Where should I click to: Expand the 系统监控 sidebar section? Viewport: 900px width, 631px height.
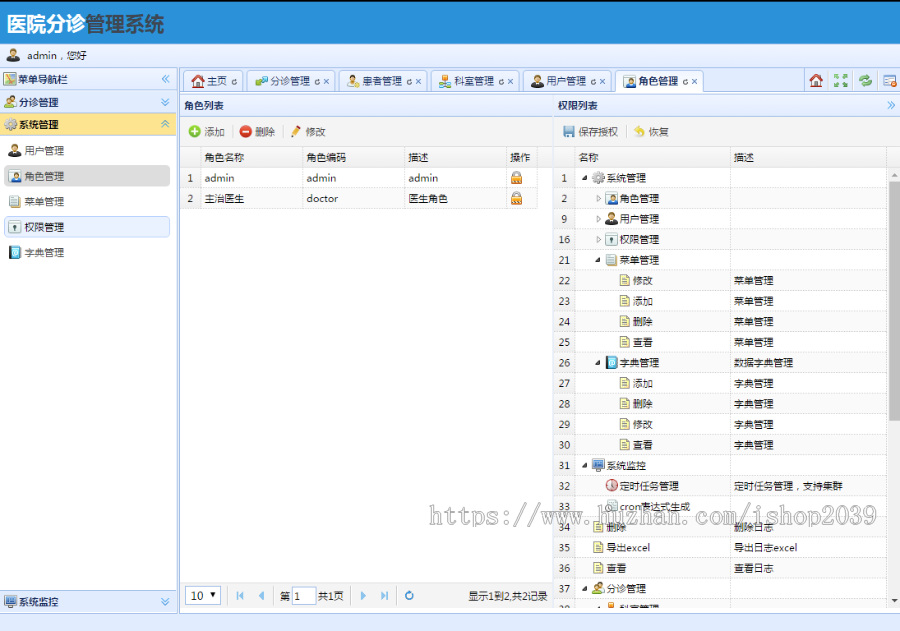(x=165, y=602)
